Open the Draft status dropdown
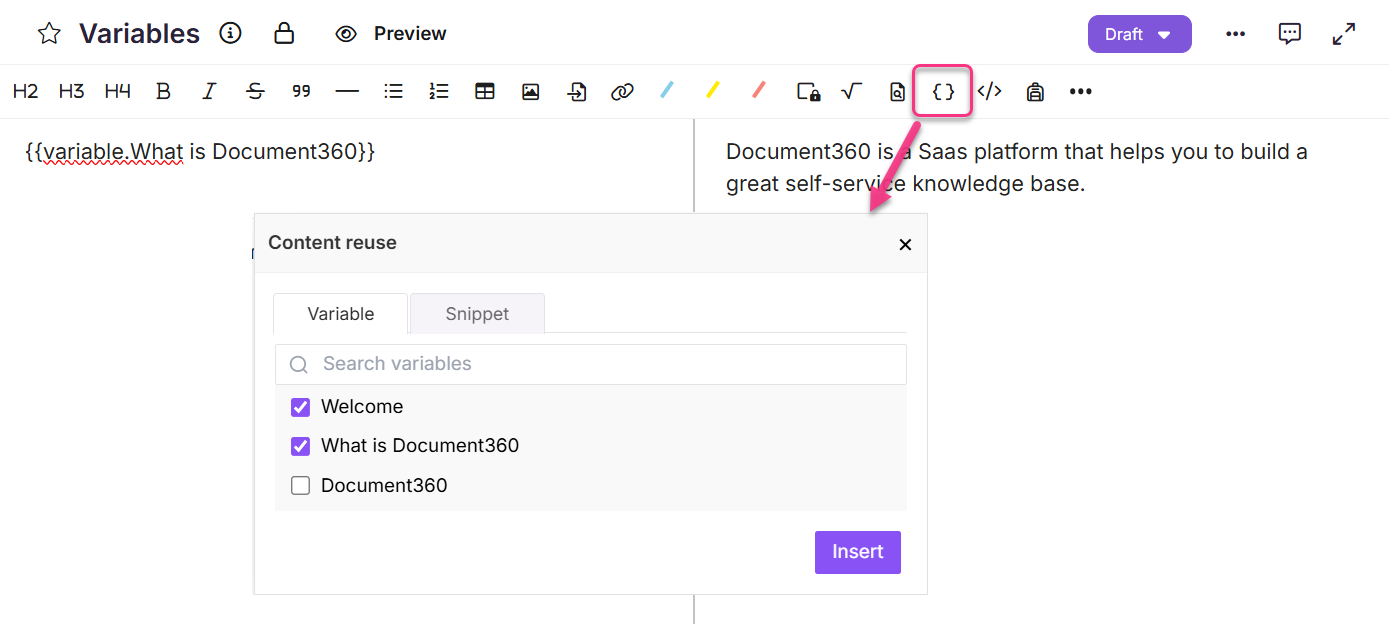The image size is (1389, 624). 1139,33
